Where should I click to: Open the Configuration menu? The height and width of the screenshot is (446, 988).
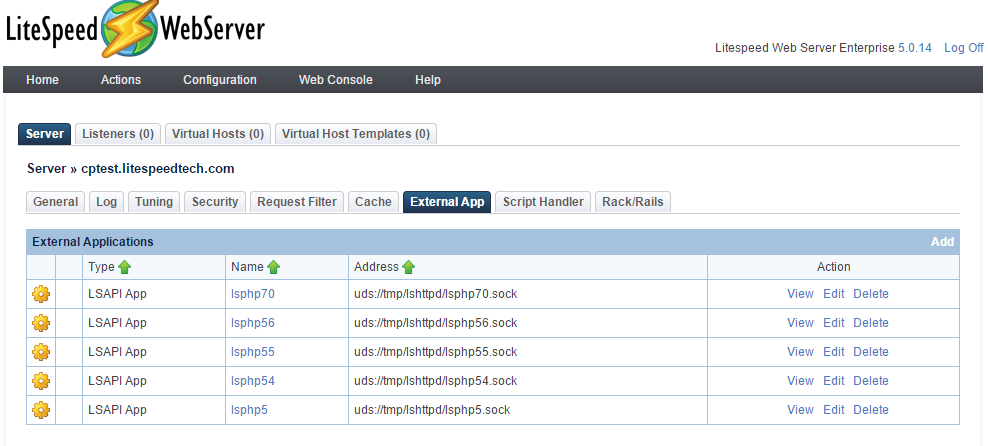(x=220, y=80)
